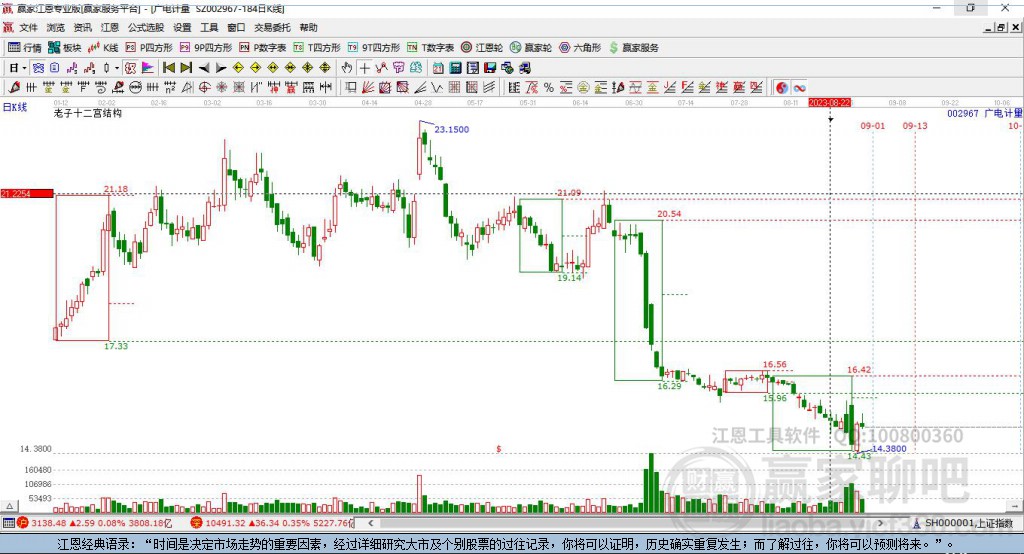Click the up triangle at volume panel left

(x=9, y=506)
